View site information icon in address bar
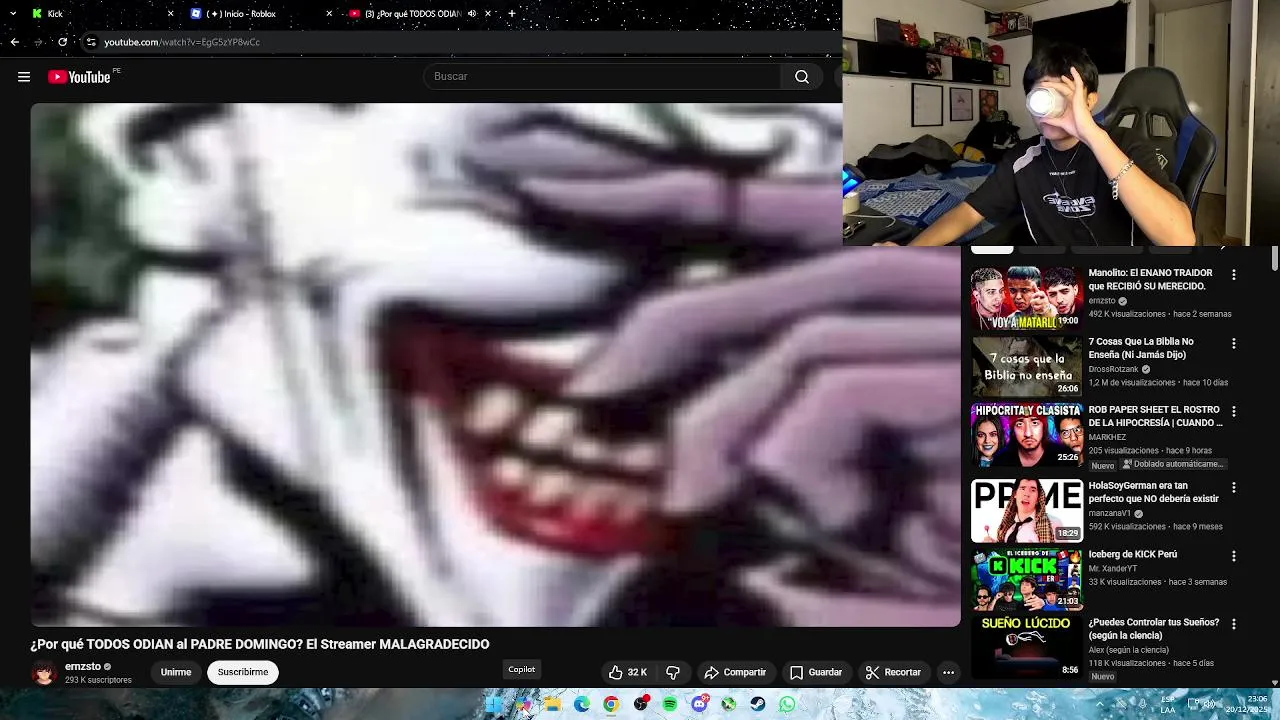1280x720 pixels. [x=91, y=42]
